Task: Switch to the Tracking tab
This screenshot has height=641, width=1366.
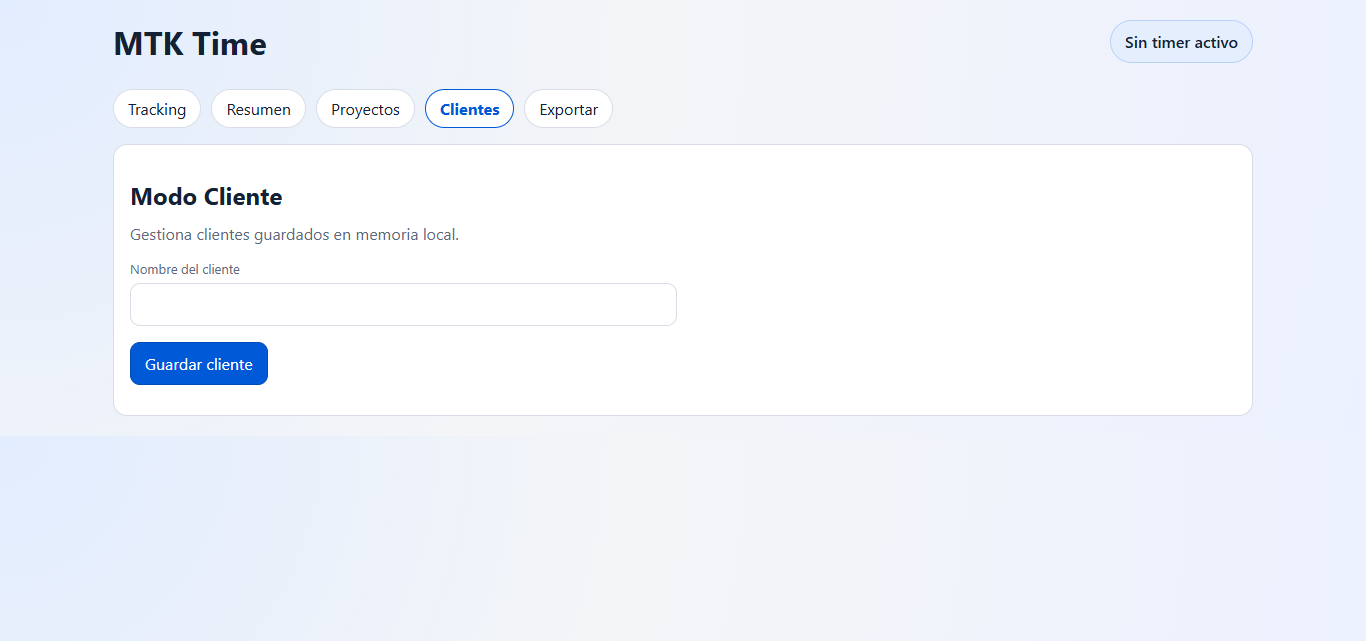Action: (157, 109)
